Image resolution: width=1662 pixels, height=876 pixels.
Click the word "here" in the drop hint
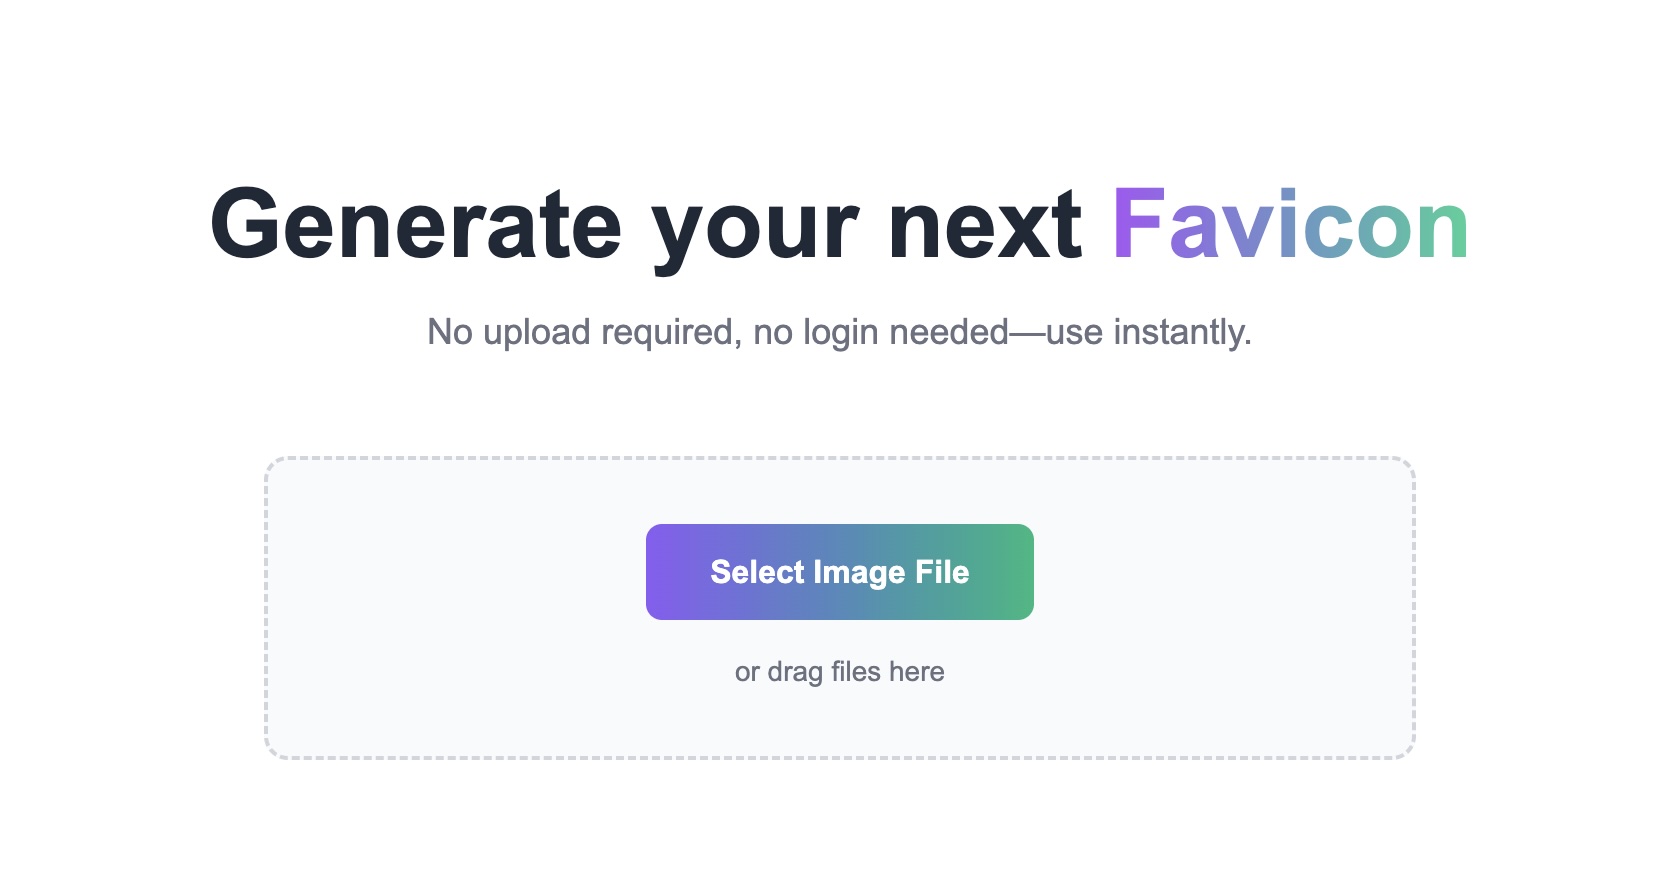tap(916, 672)
